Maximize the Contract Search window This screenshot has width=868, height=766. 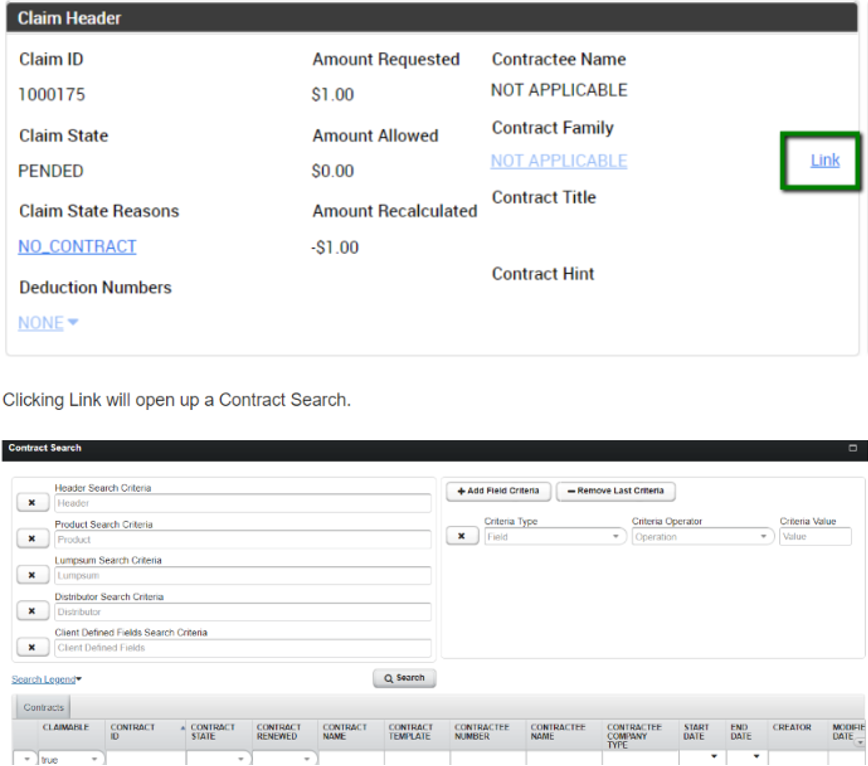(x=853, y=449)
